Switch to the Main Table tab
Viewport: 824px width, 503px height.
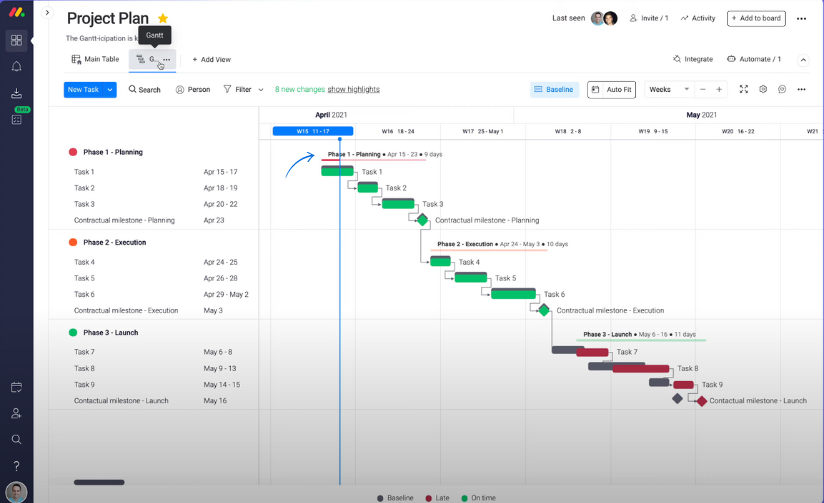96,59
